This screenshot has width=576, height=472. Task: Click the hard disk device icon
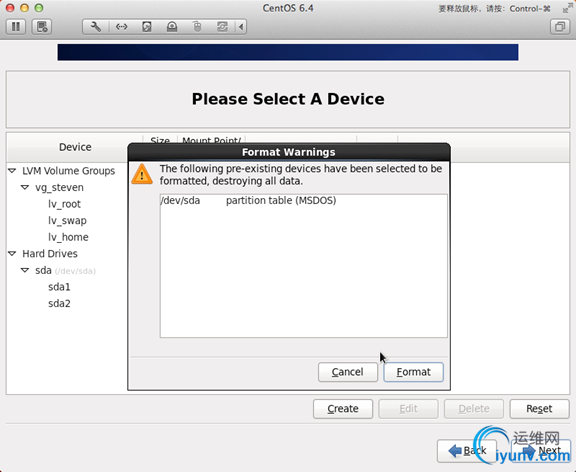(x=147, y=27)
